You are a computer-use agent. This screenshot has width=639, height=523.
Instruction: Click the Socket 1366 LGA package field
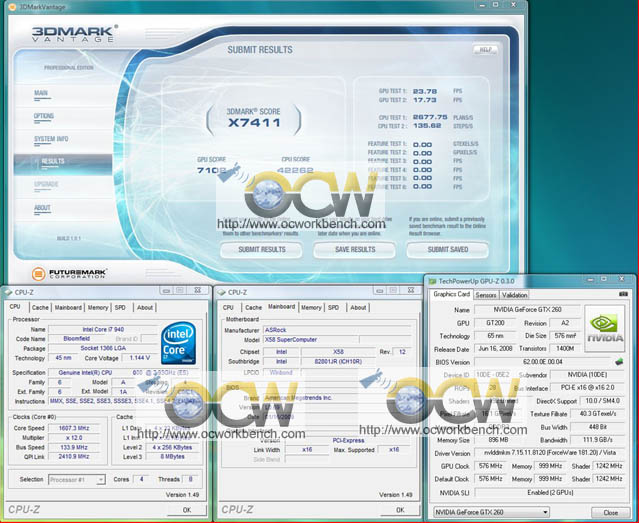coord(103,348)
